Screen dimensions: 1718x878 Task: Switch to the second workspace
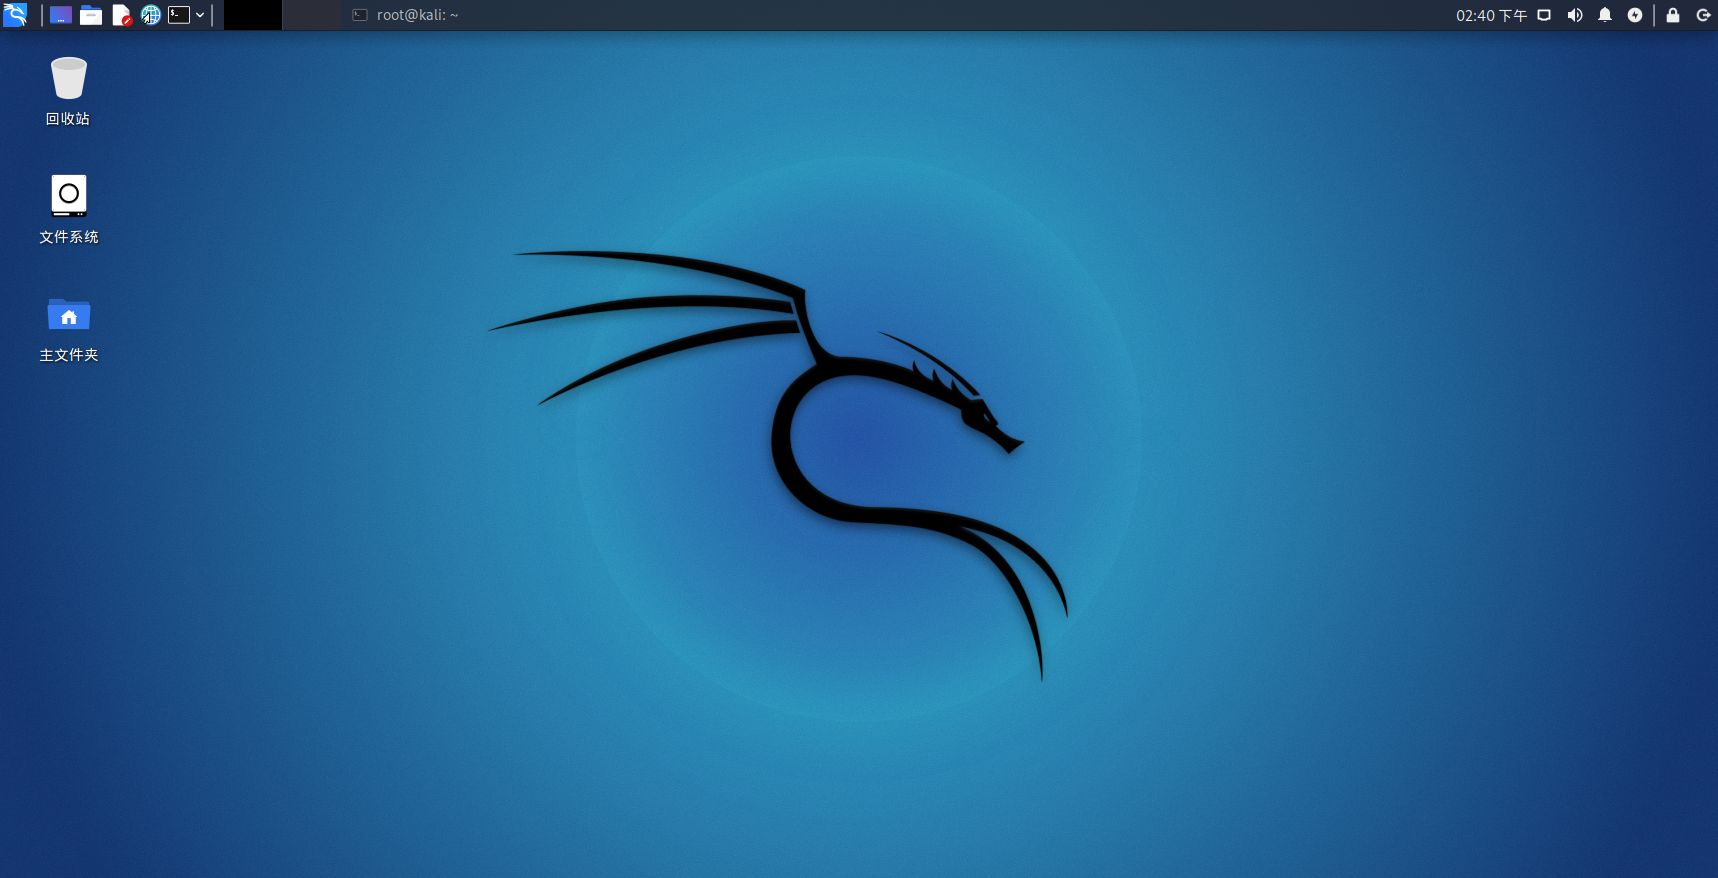(312, 15)
